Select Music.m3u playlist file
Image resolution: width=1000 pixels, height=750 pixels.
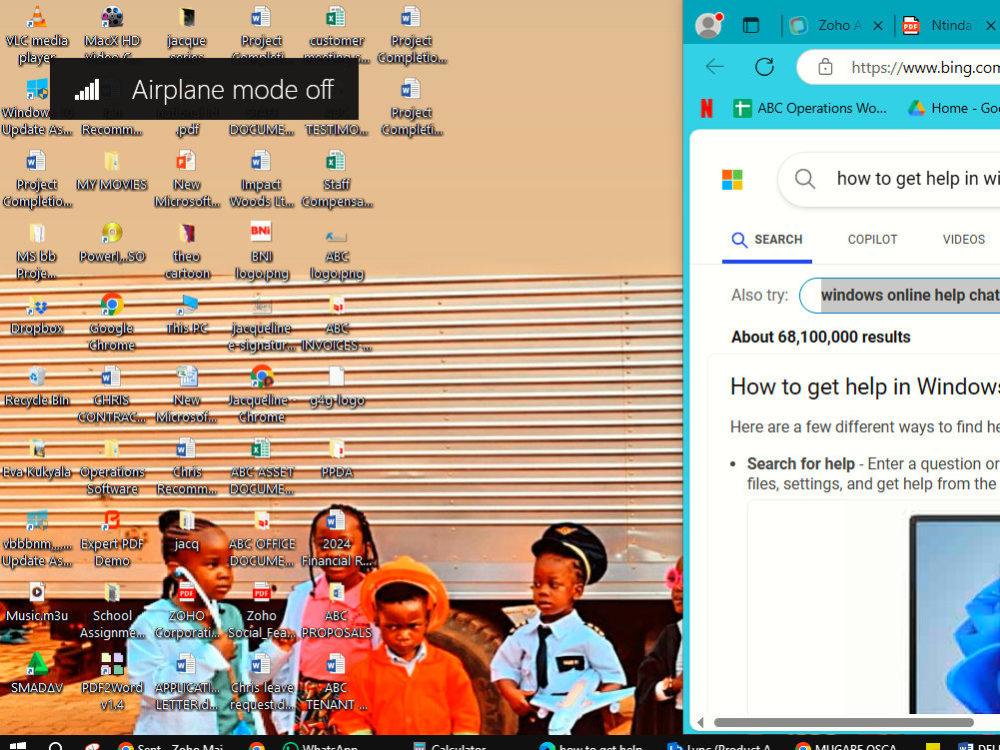37,603
